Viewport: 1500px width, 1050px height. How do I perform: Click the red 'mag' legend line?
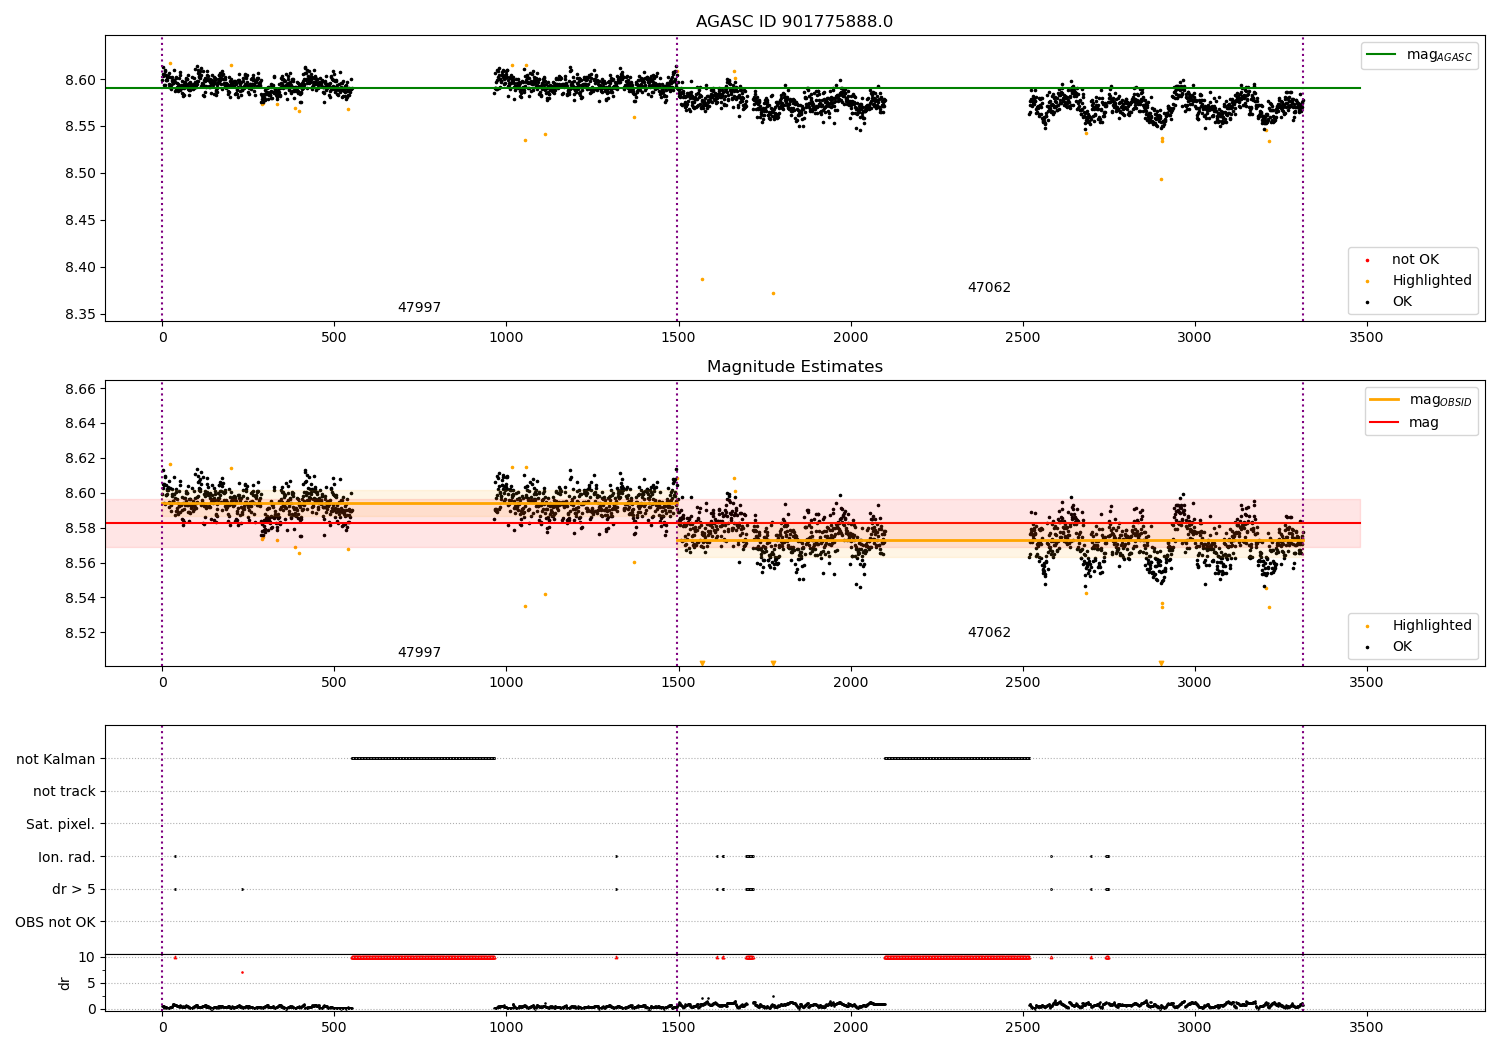click(1385, 422)
